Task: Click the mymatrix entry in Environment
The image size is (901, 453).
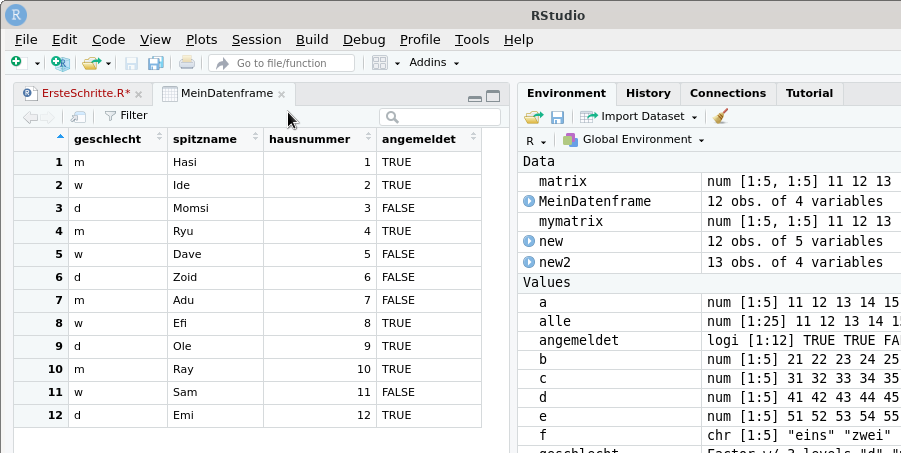Action: [x=571, y=221]
